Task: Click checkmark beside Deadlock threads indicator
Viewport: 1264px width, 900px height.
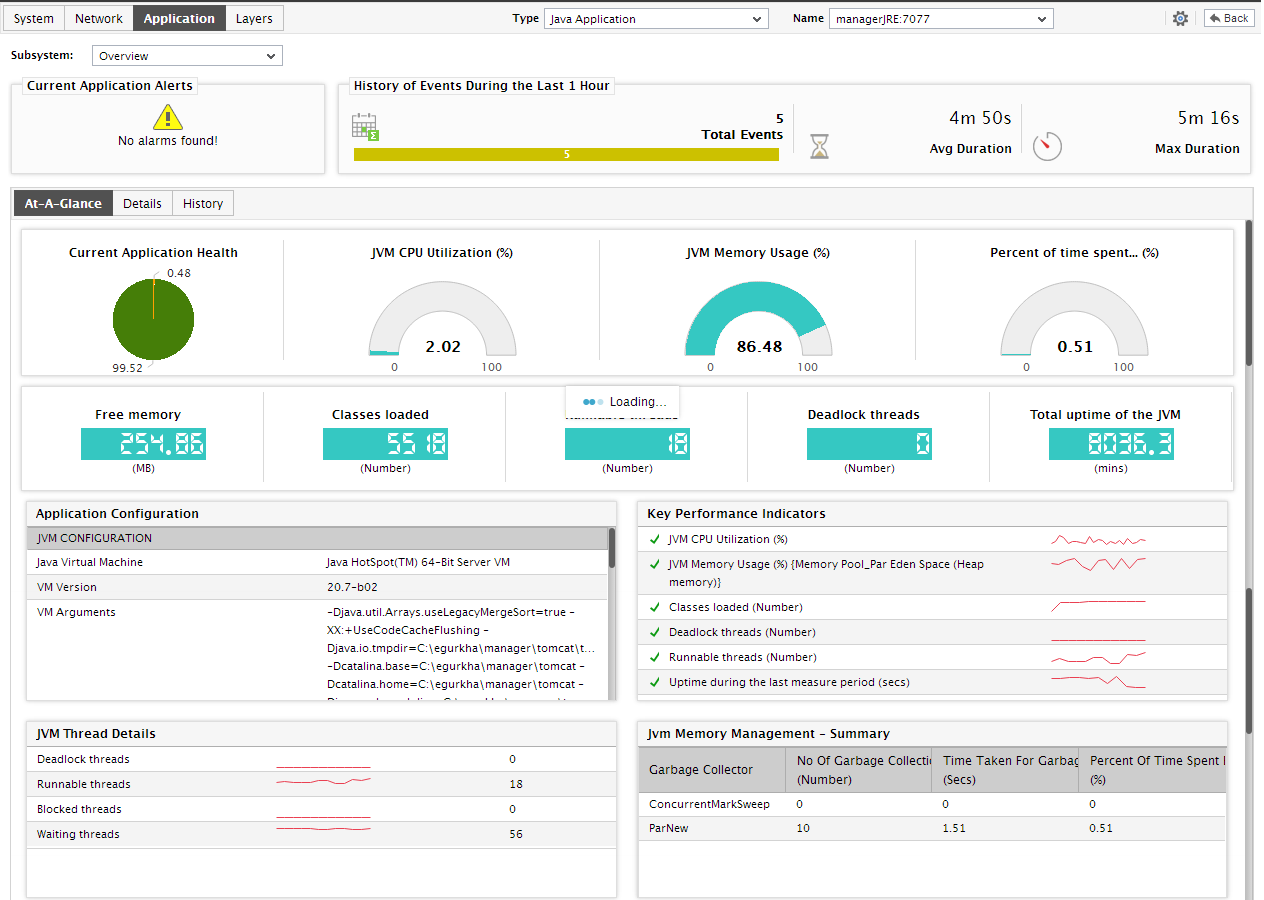Action: (x=654, y=632)
